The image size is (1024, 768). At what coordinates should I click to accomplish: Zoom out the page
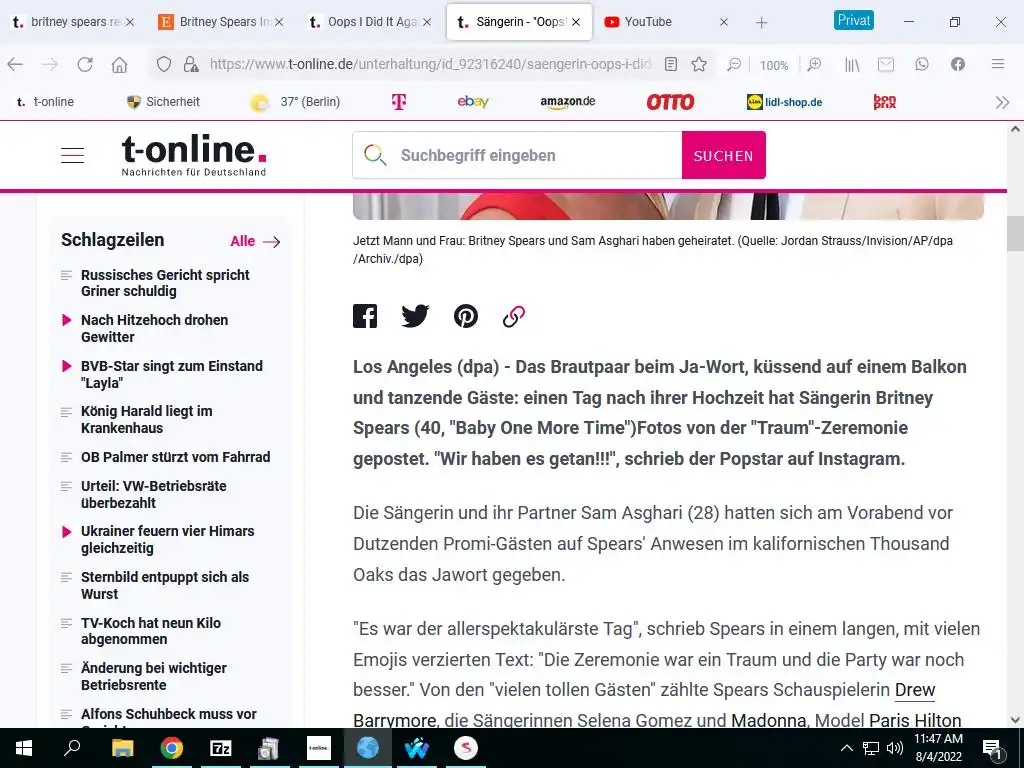[x=734, y=64]
